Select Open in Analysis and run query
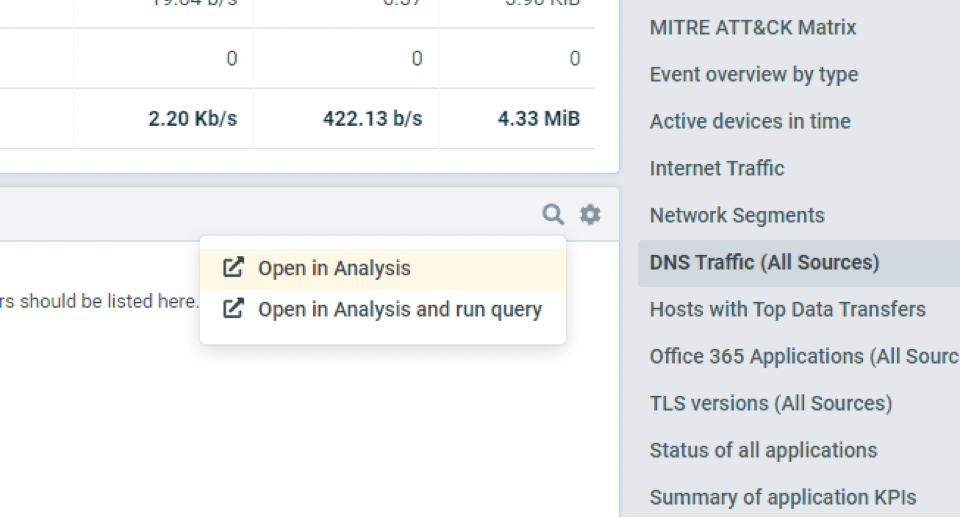 399,309
